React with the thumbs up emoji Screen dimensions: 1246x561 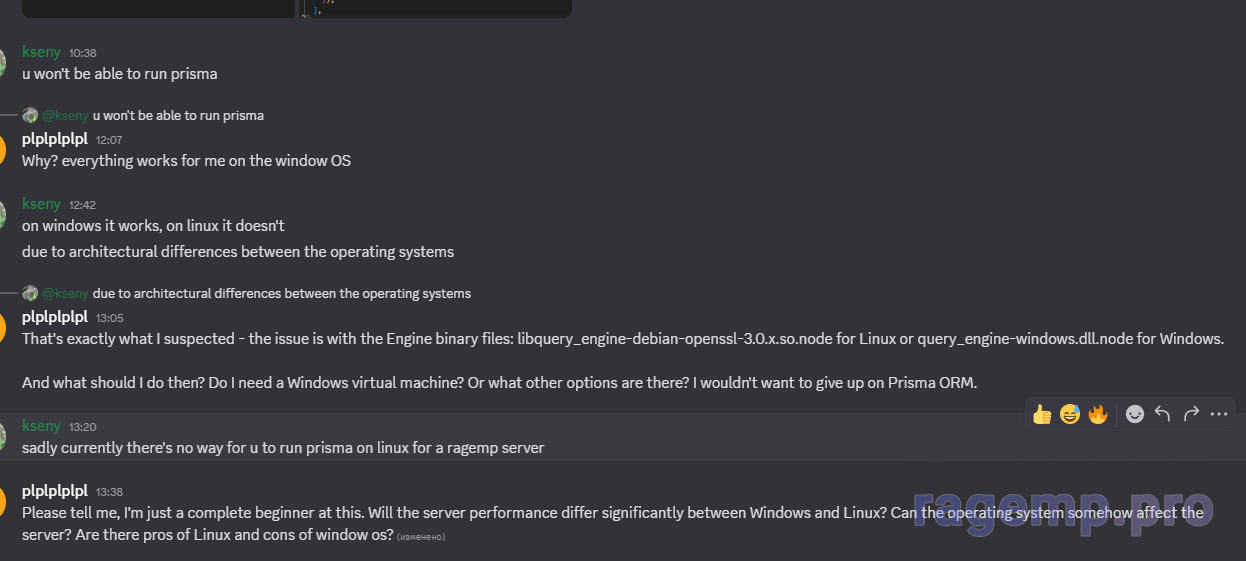1042,414
